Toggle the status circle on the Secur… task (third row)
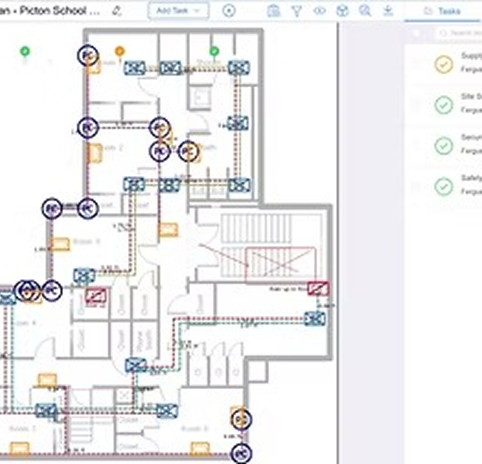482x464 pixels. (x=444, y=146)
